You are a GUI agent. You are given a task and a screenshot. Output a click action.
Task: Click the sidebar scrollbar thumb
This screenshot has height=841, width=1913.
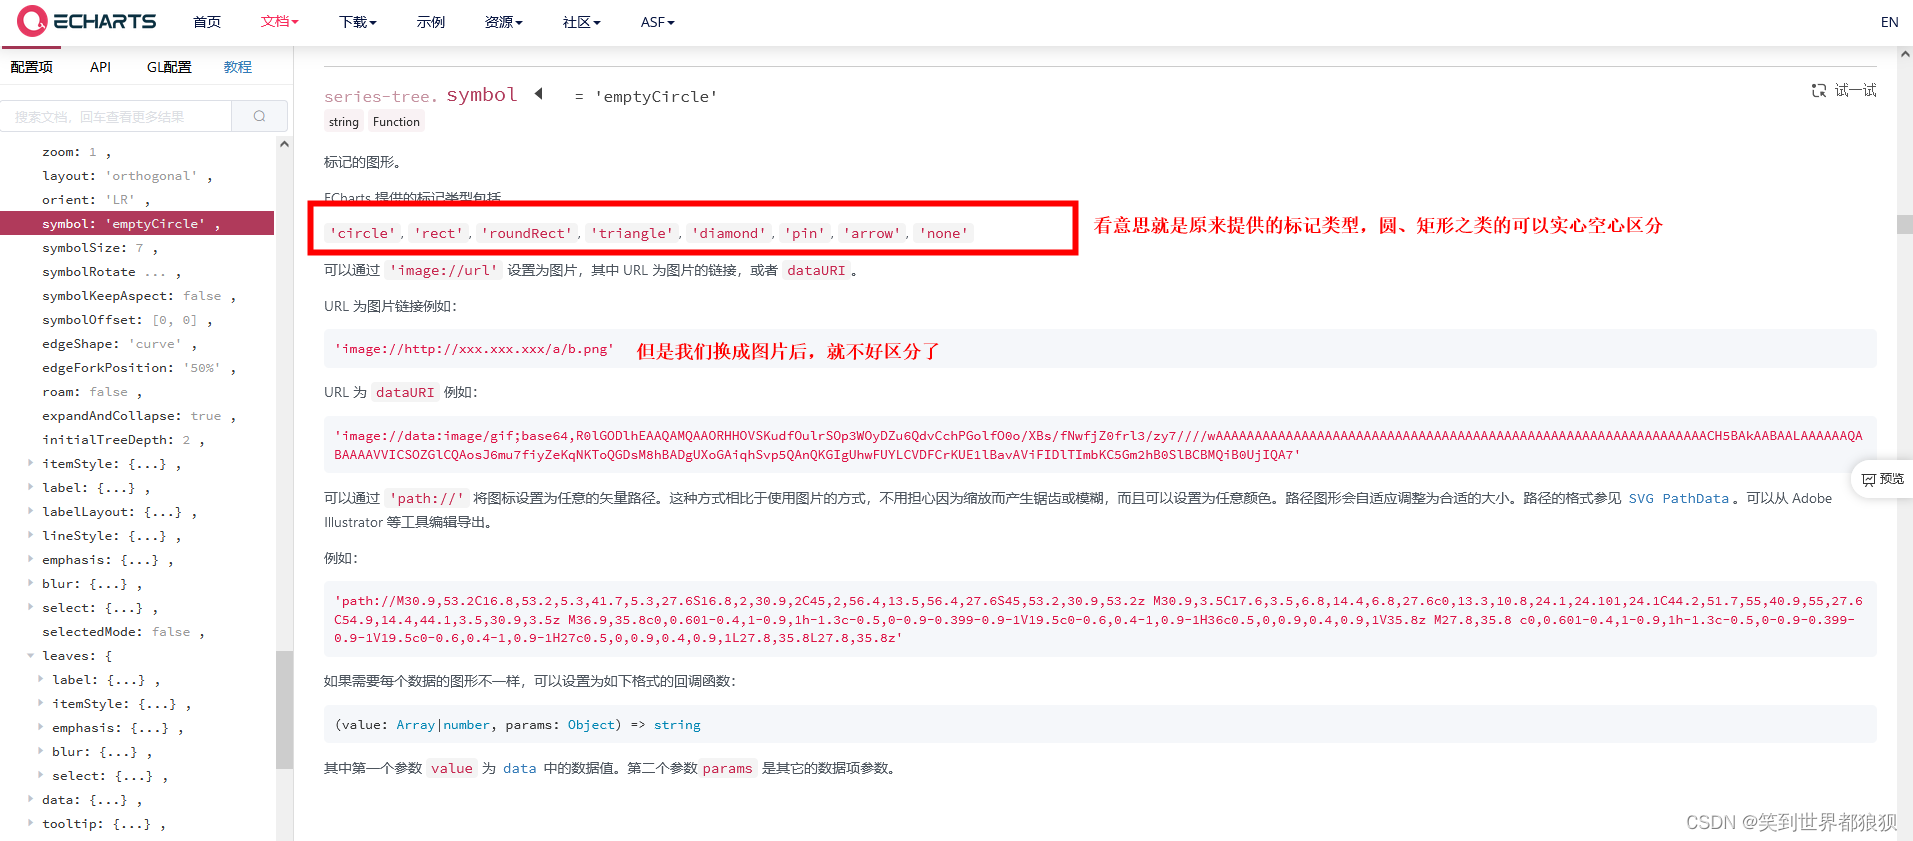point(284,709)
